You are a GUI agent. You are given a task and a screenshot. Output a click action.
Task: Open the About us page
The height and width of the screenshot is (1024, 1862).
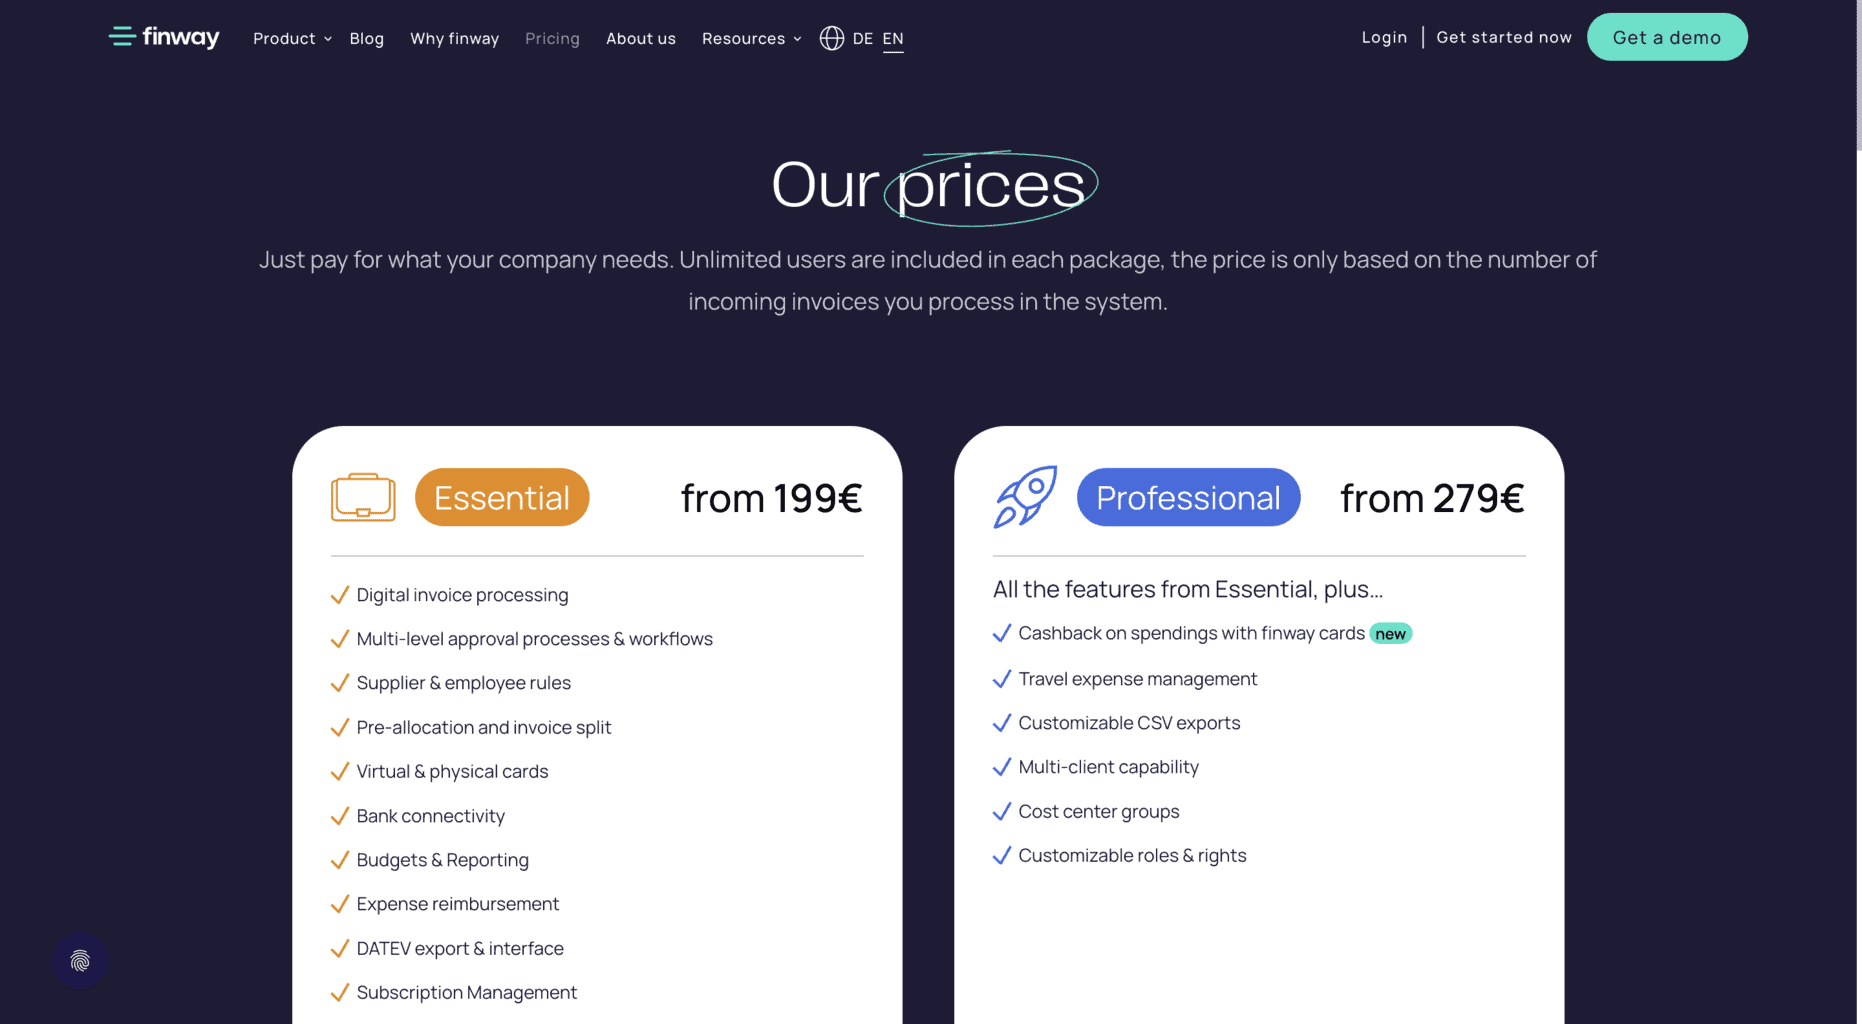click(x=641, y=38)
